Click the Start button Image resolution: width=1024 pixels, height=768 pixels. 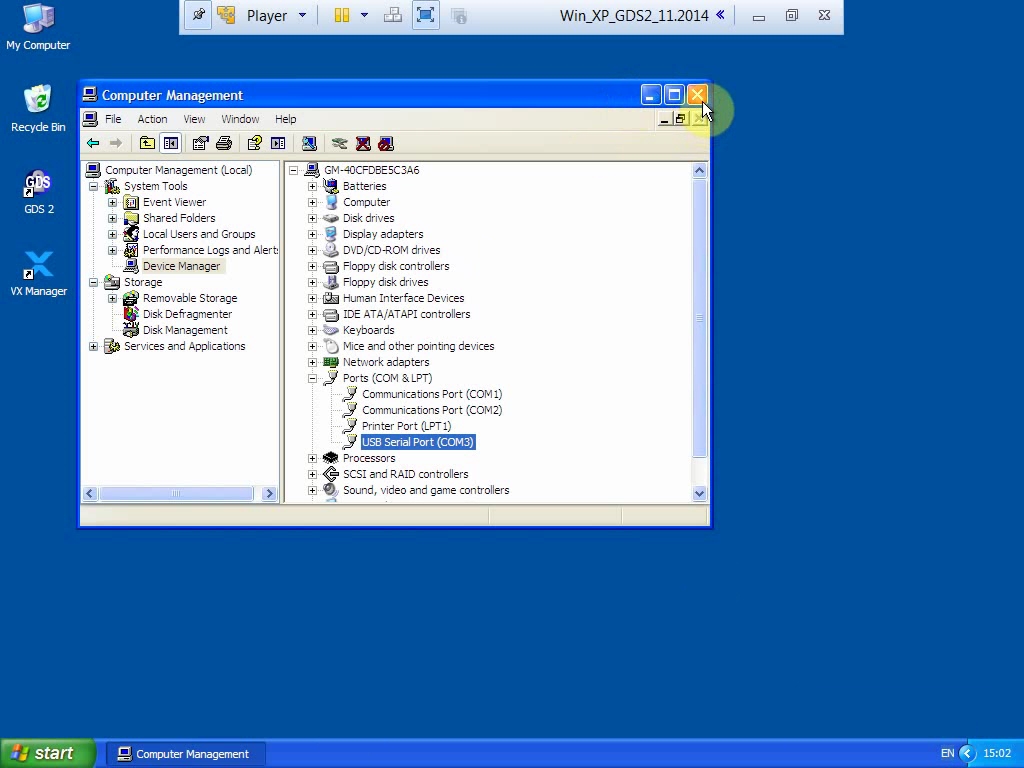point(48,753)
